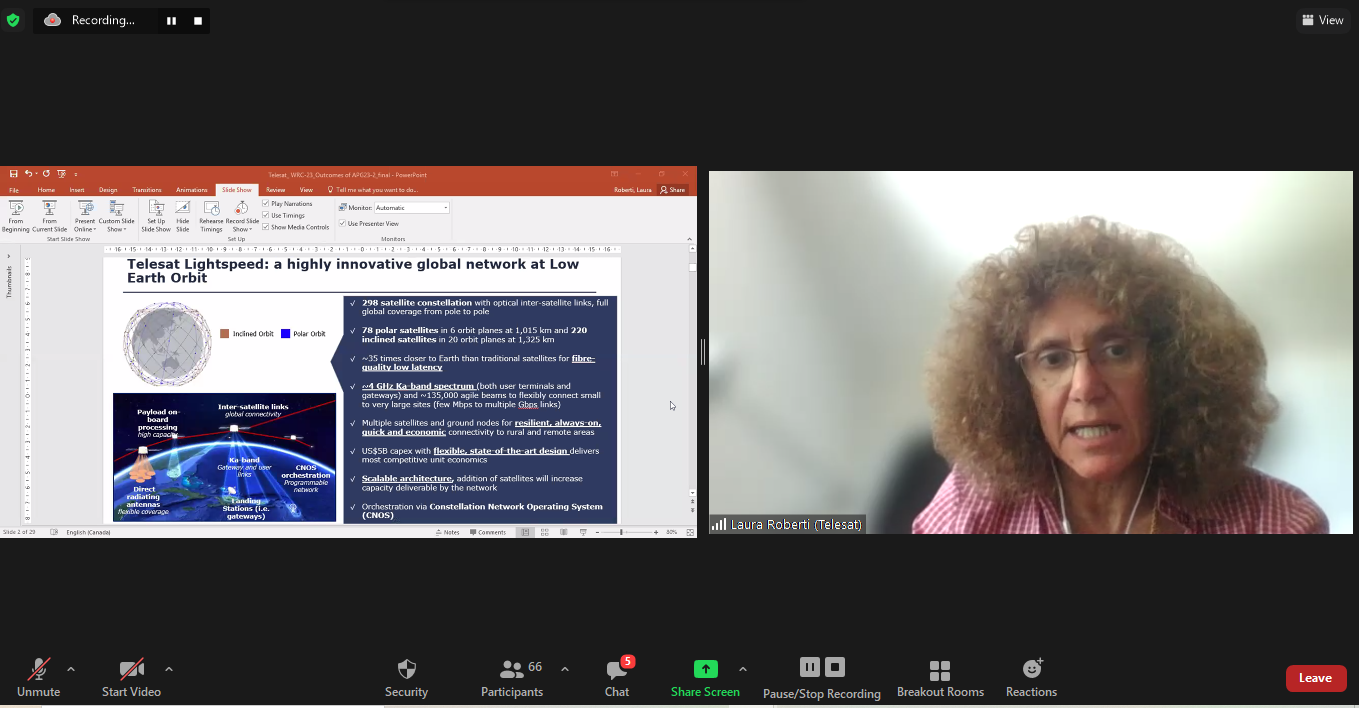Unmute the microphone in Zoom

(x=39, y=677)
